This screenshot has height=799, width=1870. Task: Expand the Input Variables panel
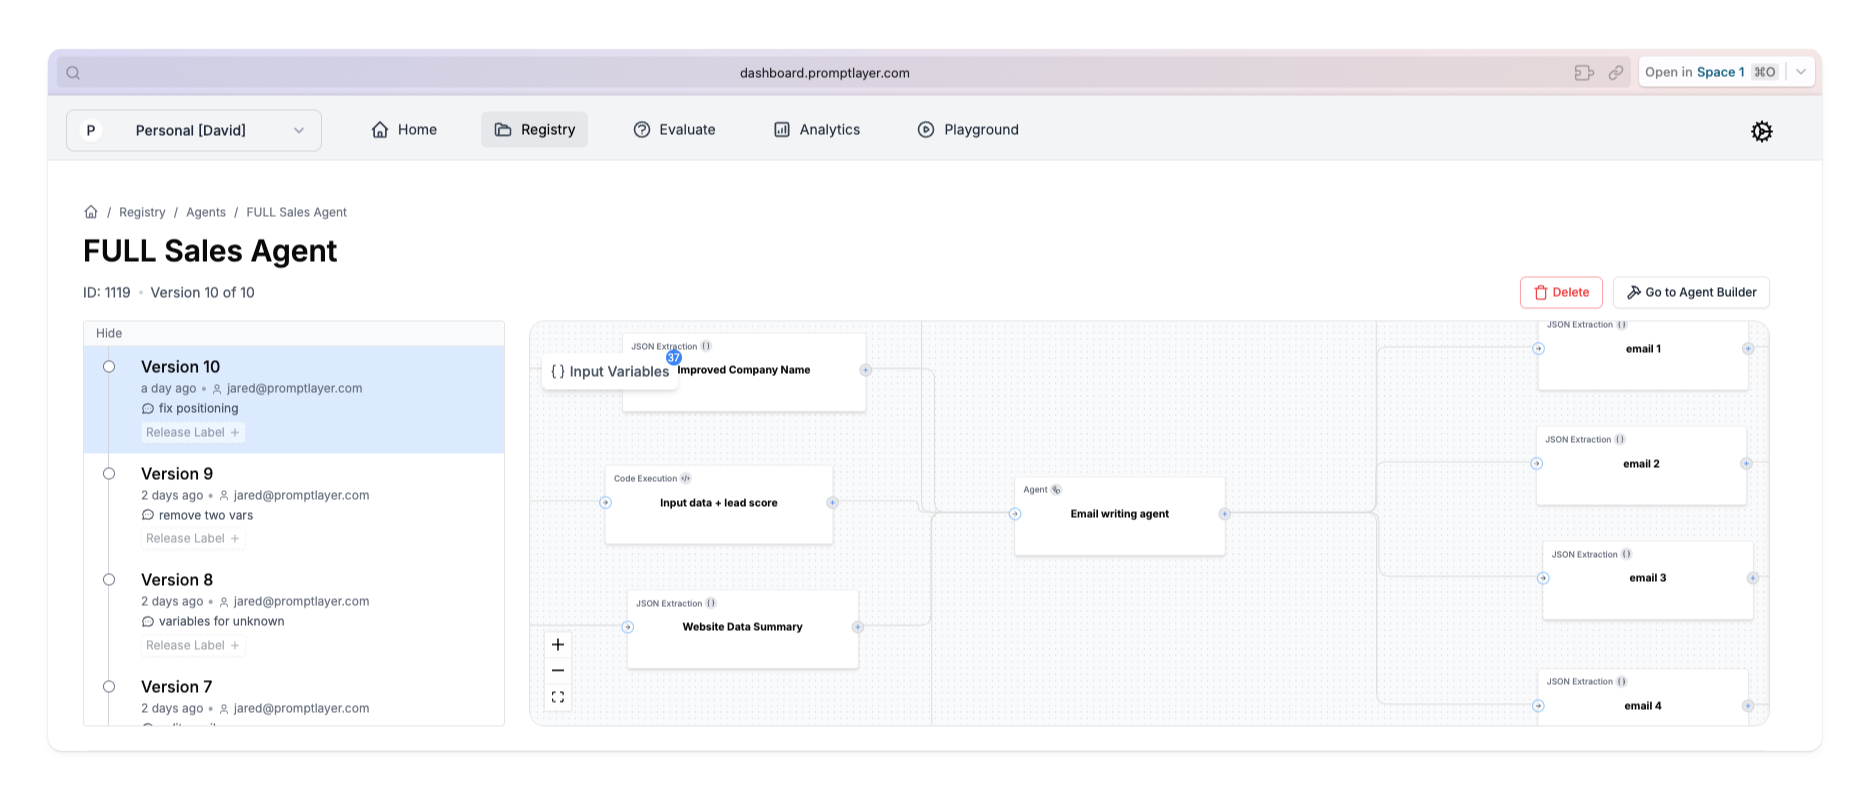click(610, 371)
